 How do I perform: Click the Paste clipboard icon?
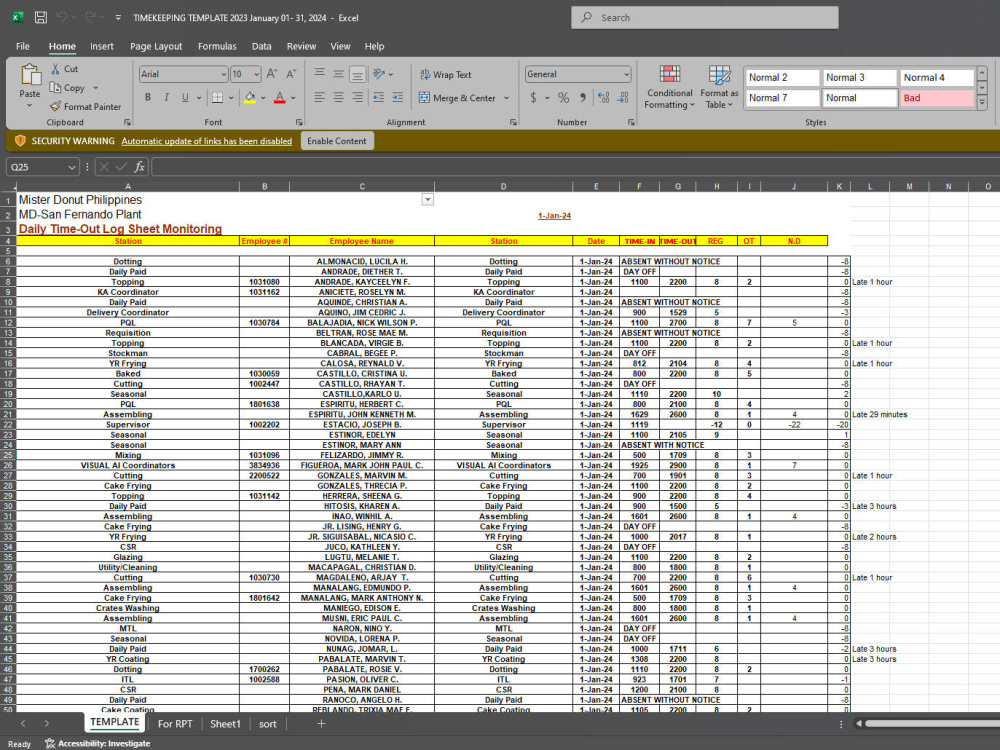tap(30, 75)
